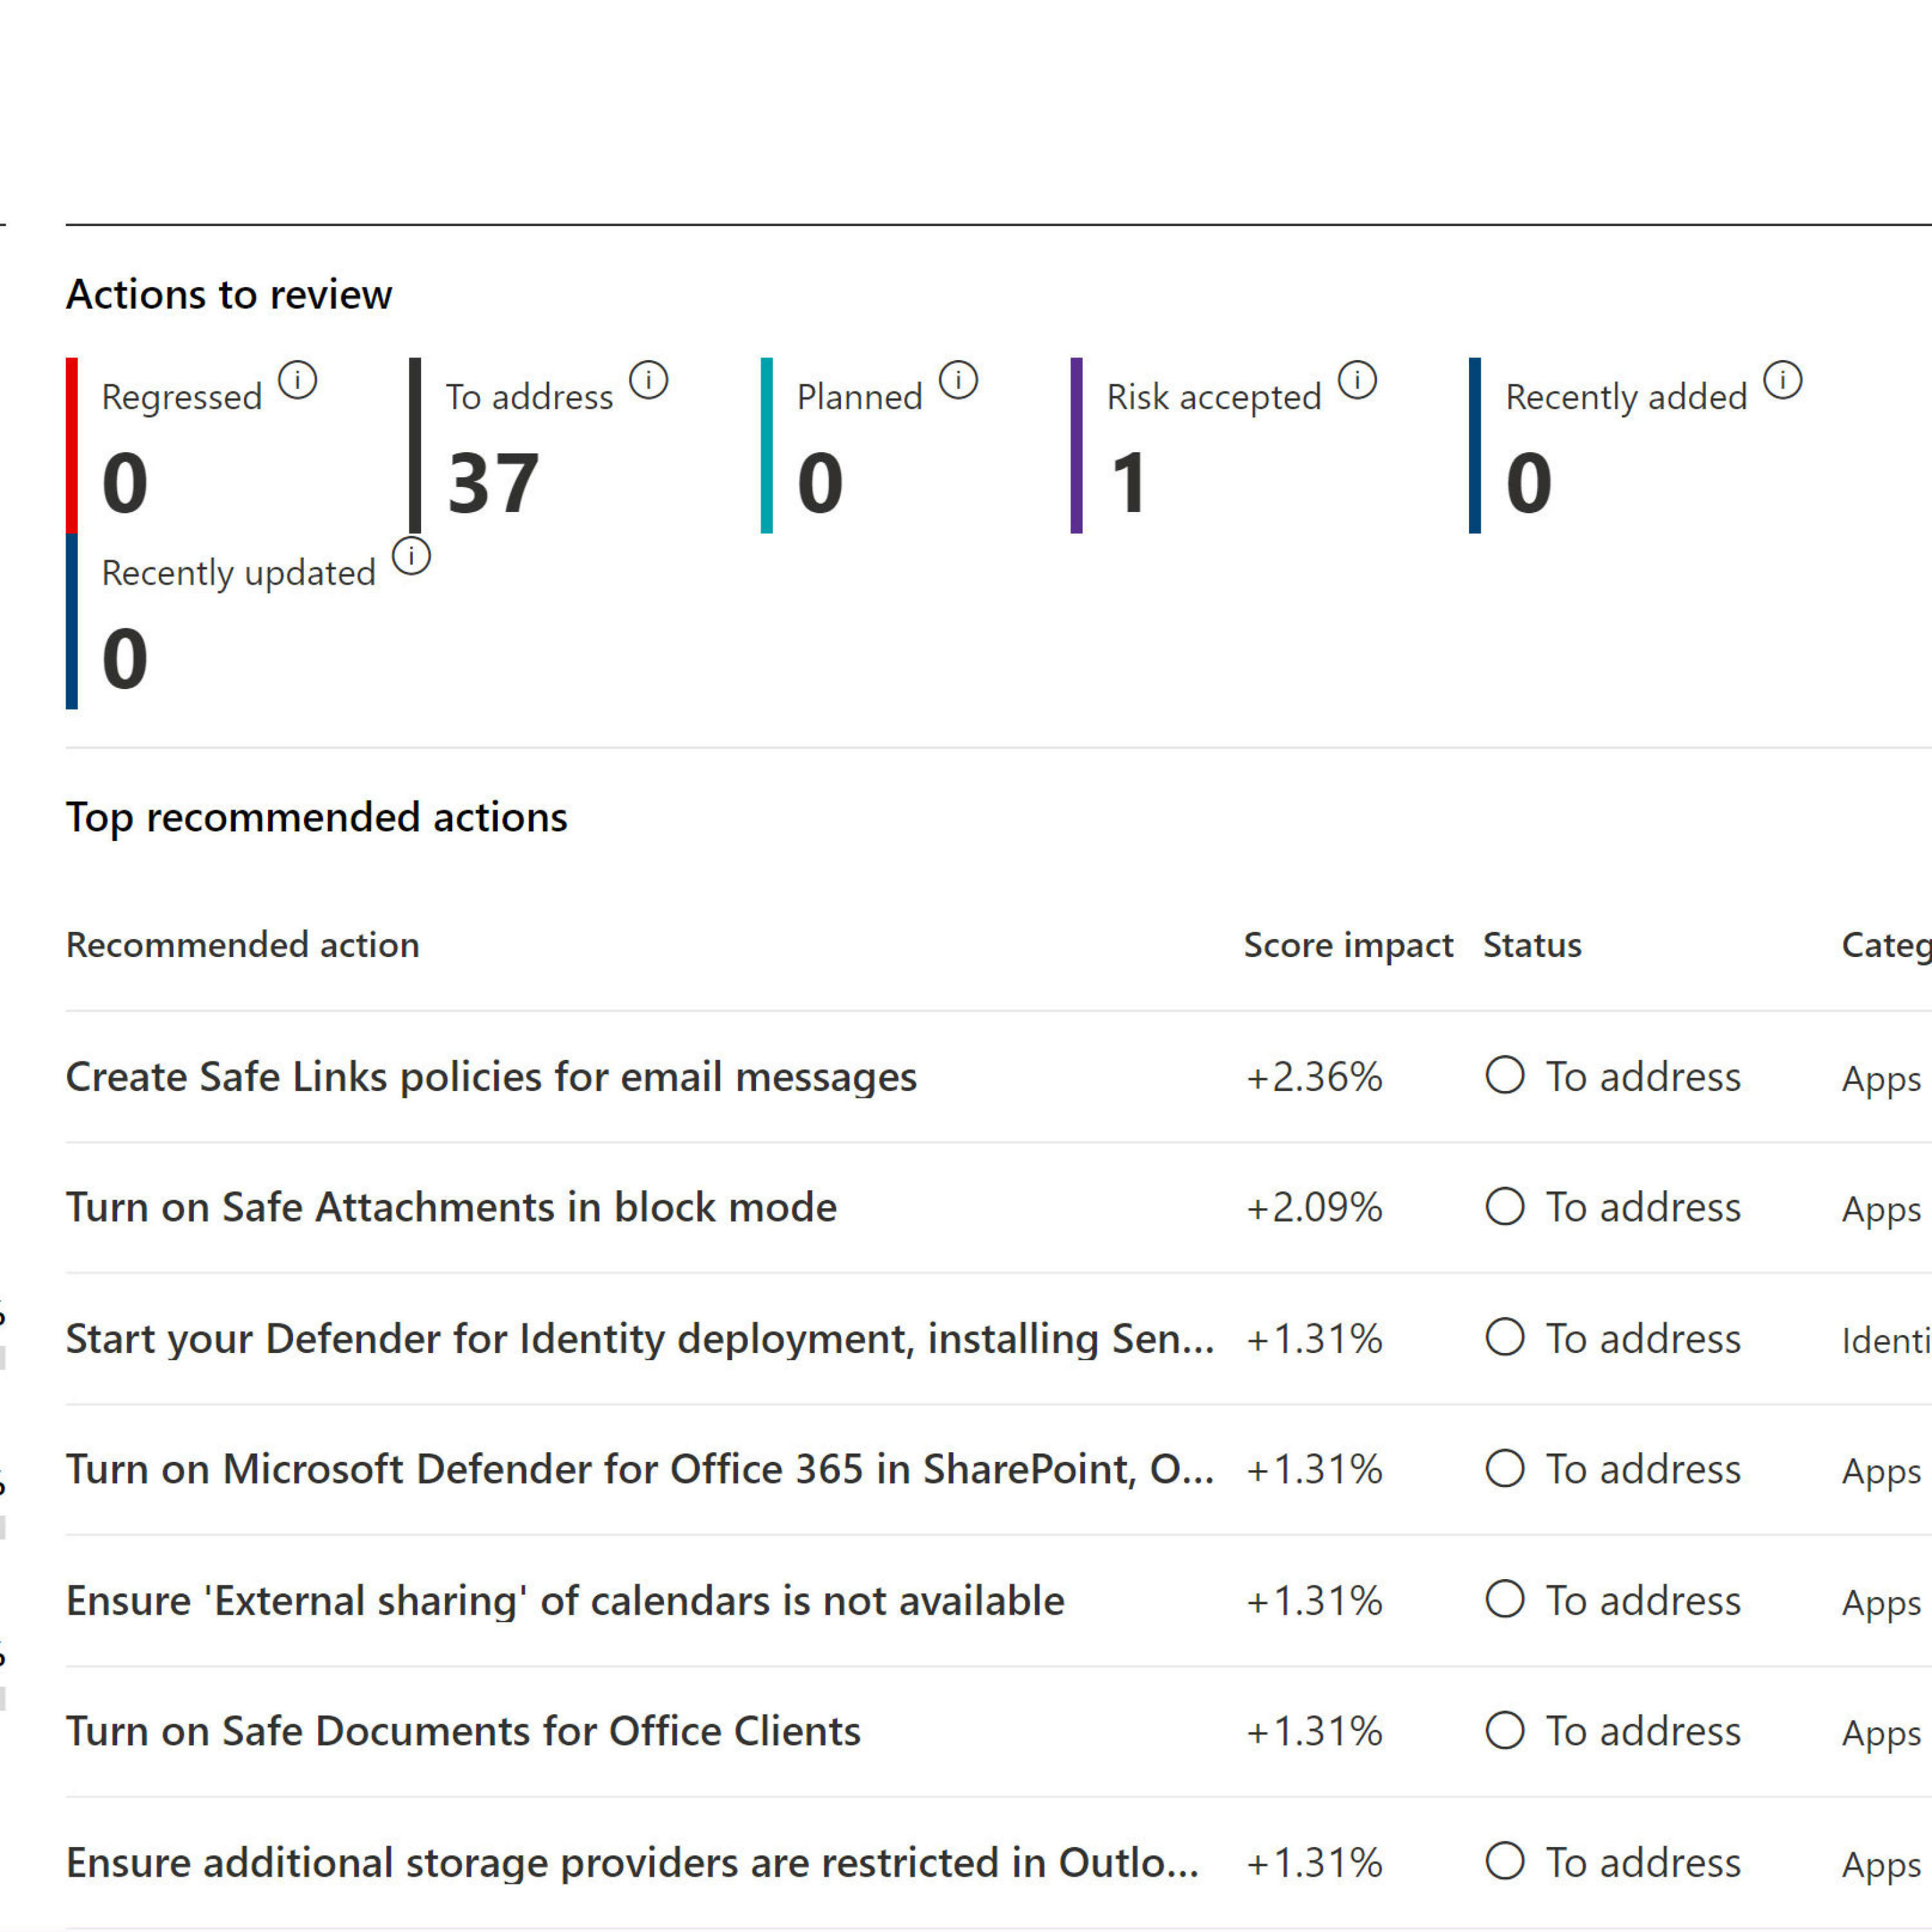Click status circle for External sharing row
Image resolution: width=1932 pixels, height=1932 pixels.
pos(1504,1600)
